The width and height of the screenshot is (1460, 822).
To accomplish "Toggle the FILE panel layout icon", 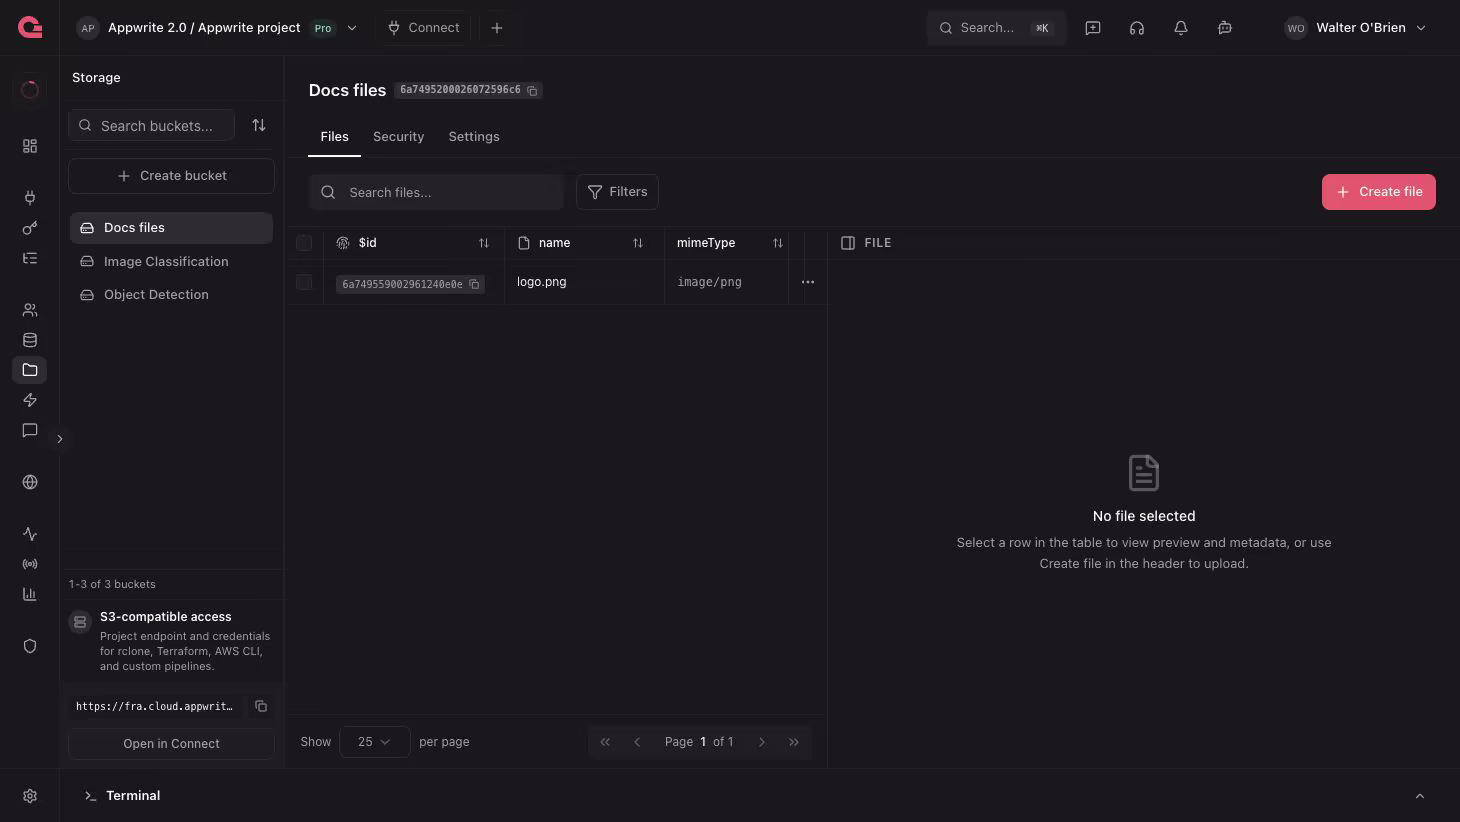I will point(848,243).
